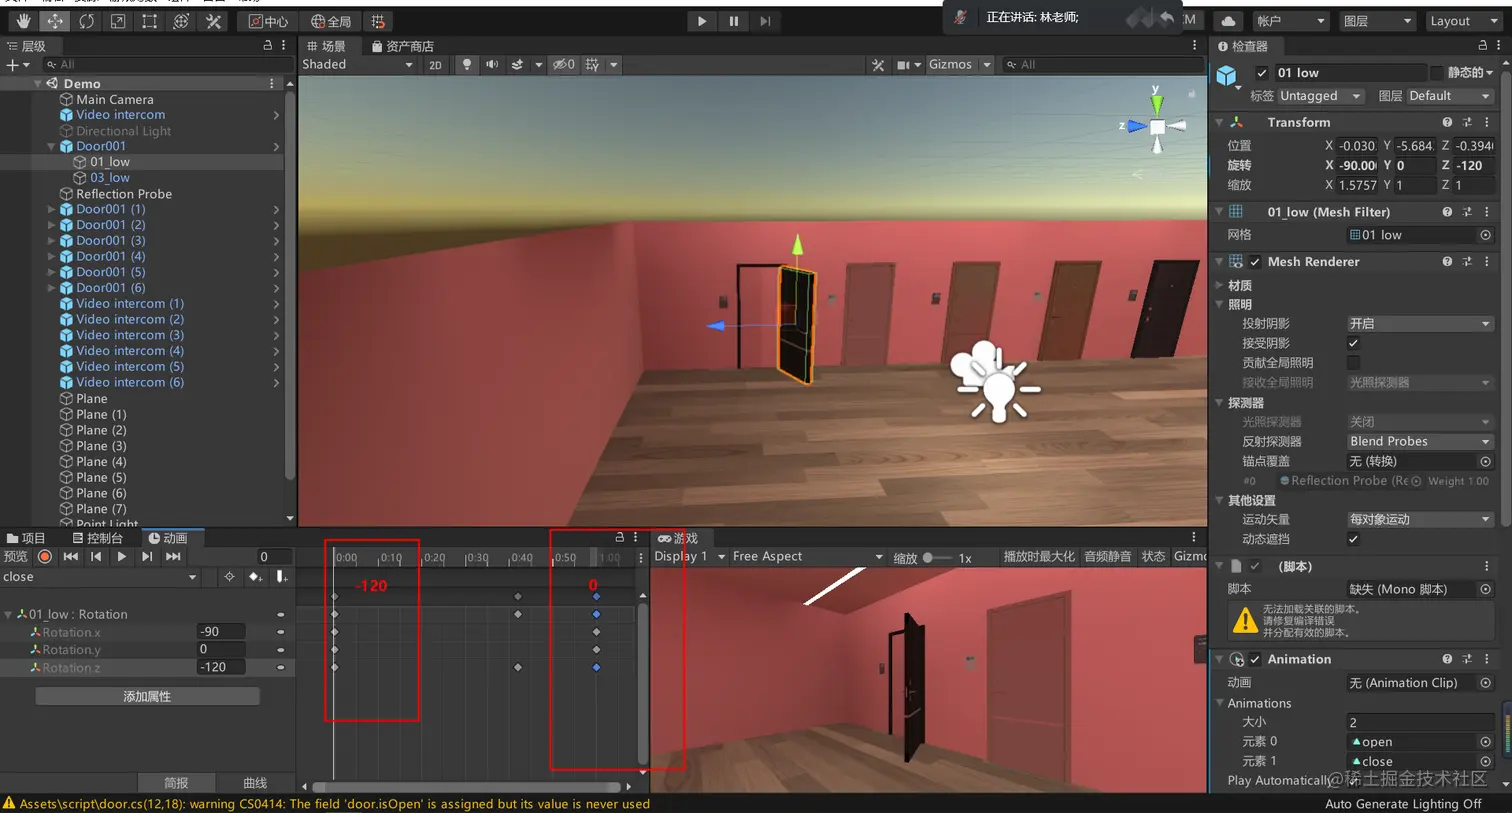
Task: Start Play mode with the Play button
Action: coord(701,21)
